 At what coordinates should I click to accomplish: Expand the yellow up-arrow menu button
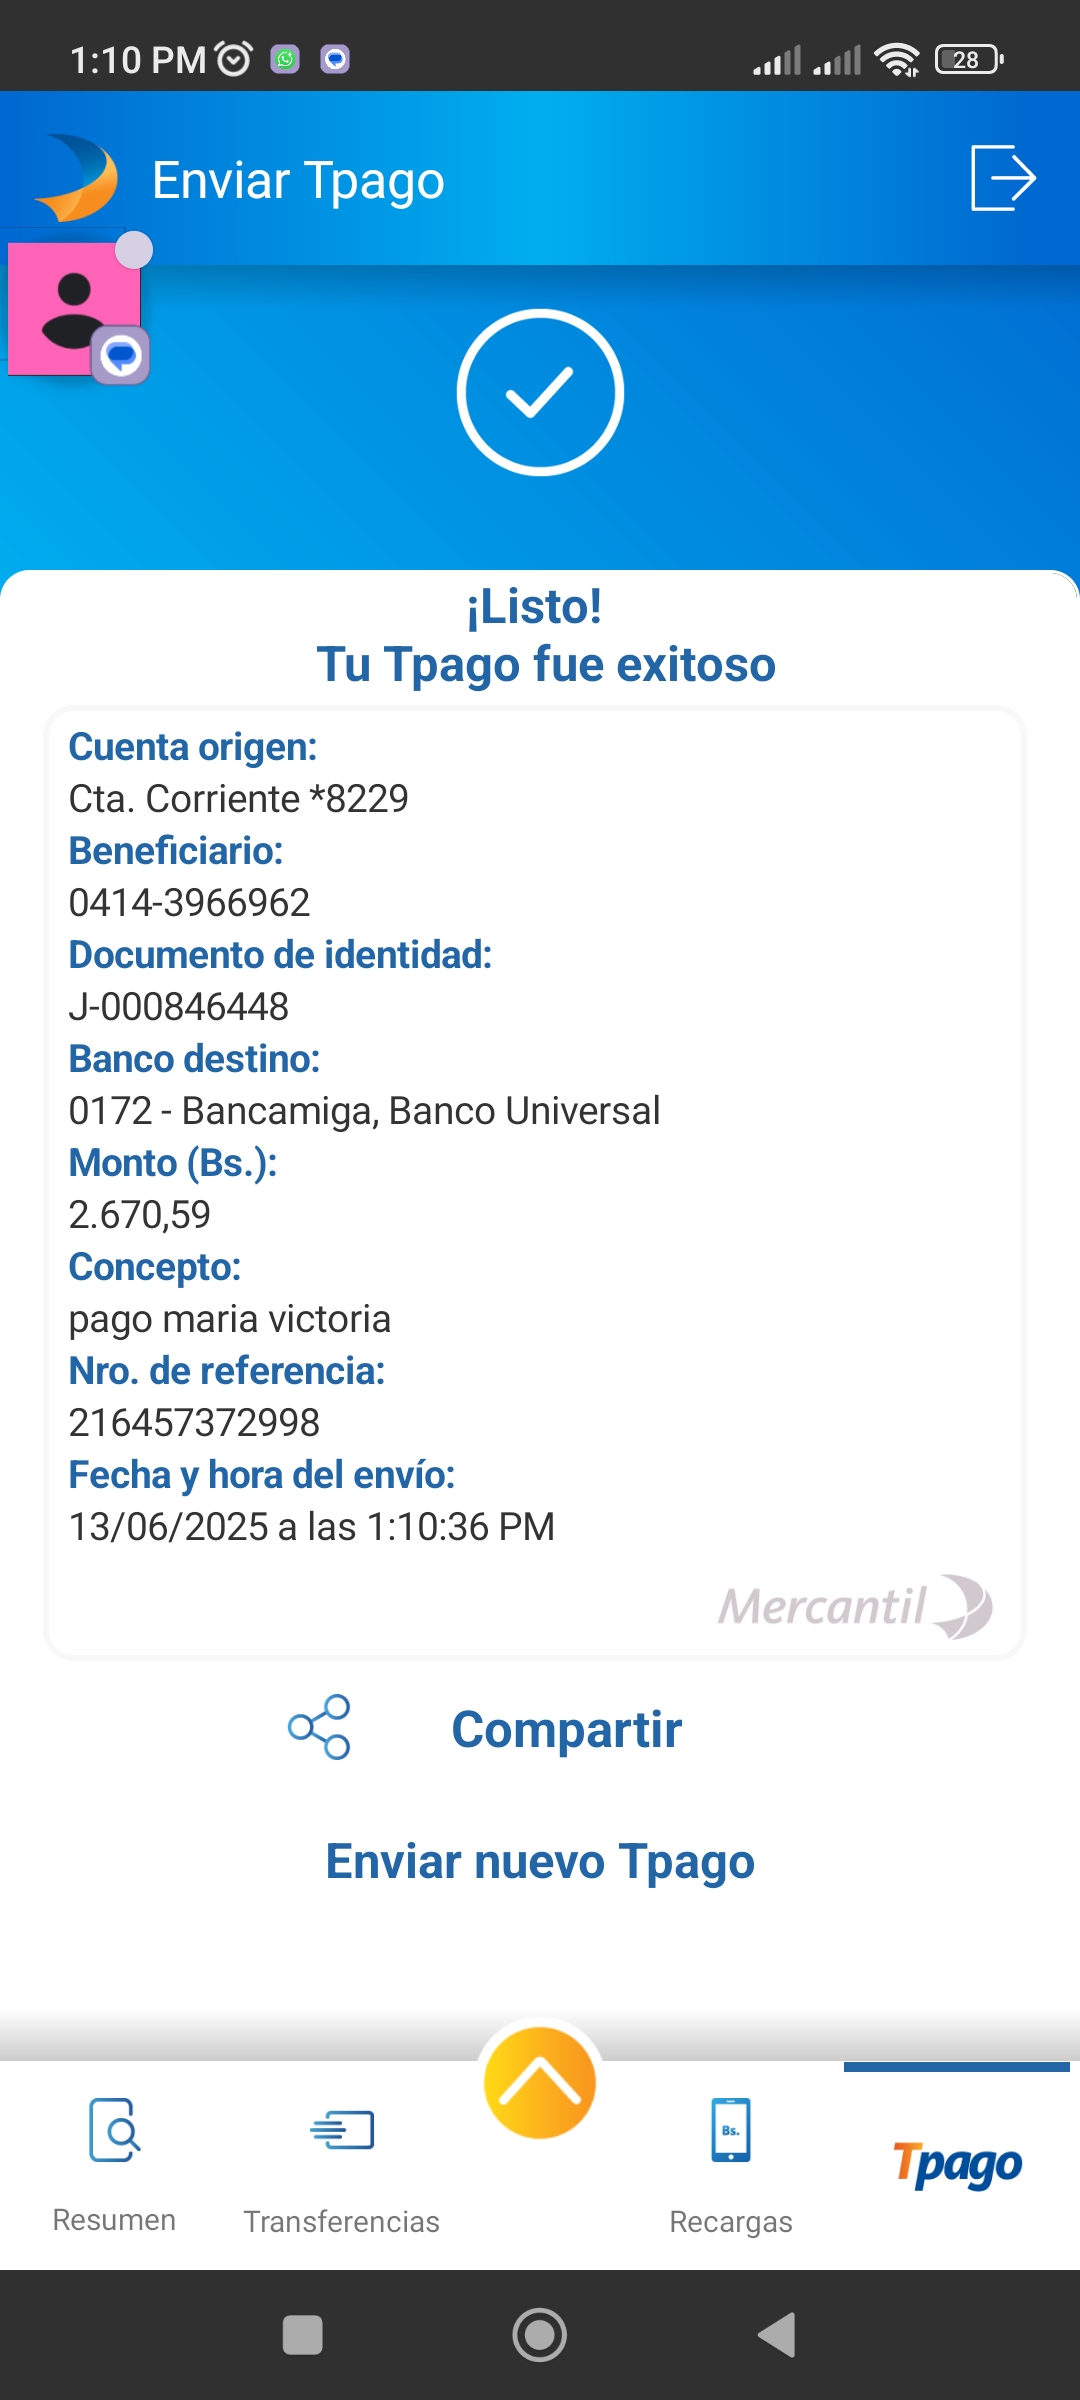540,2082
